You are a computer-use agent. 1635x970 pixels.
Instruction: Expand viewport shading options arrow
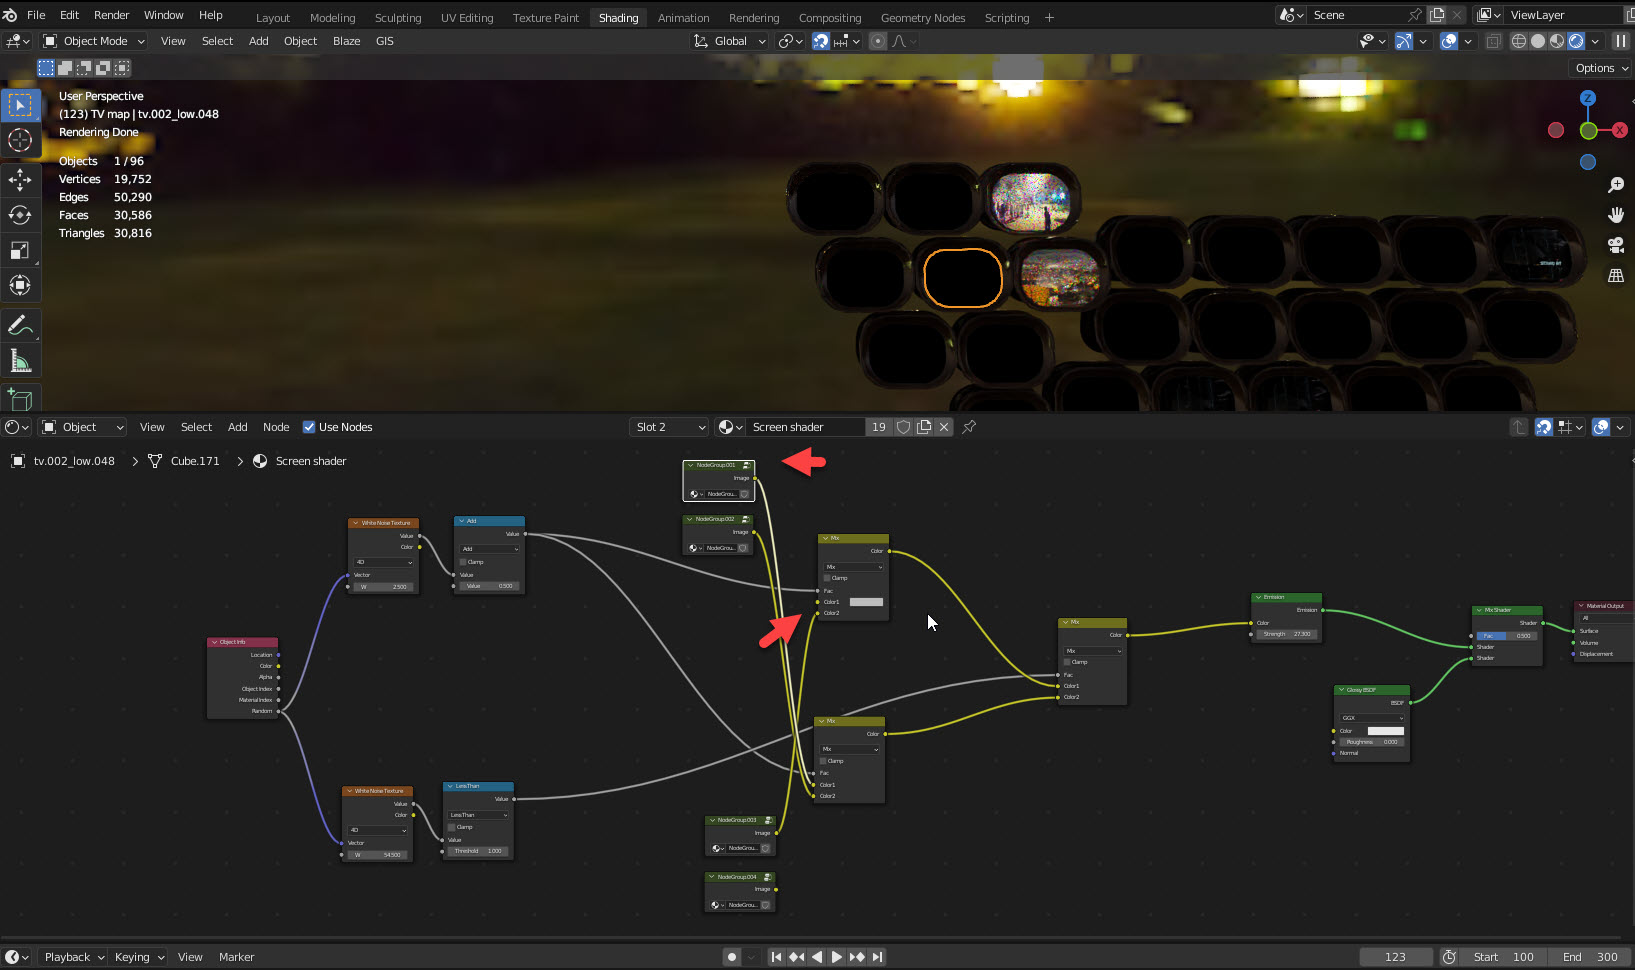(1595, 41)
